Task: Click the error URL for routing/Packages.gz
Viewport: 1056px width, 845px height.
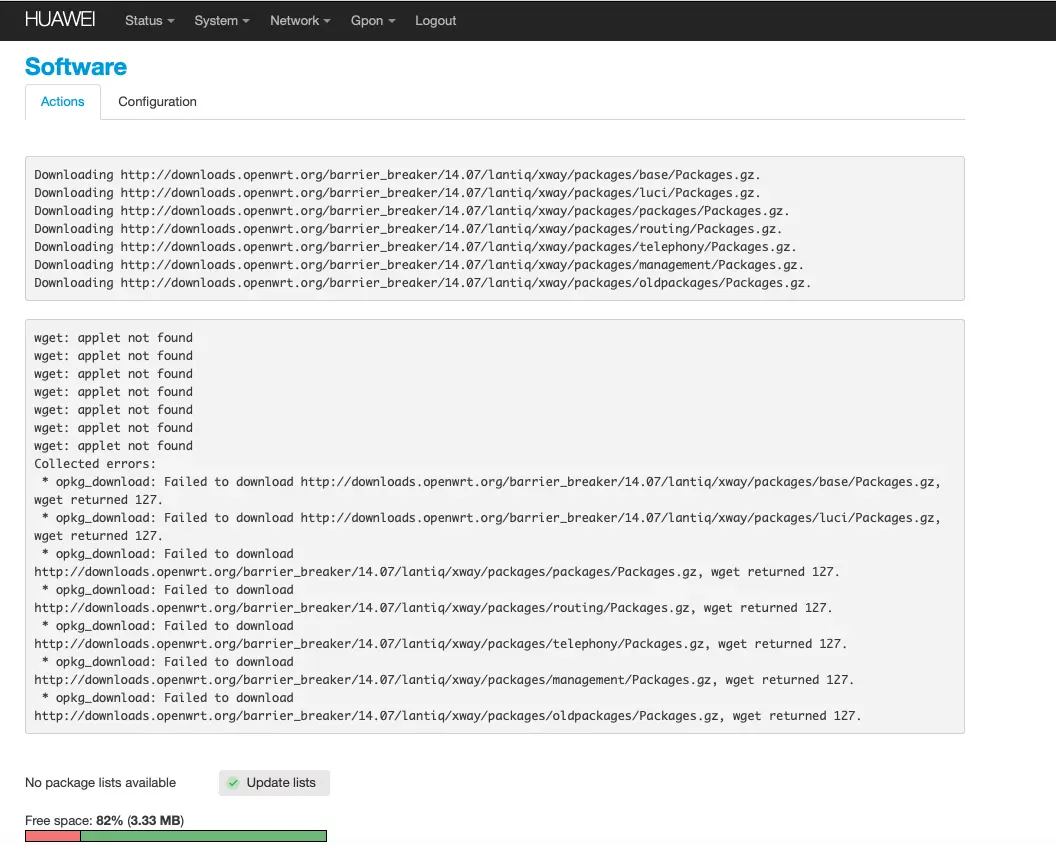Action: coord(362,607)
